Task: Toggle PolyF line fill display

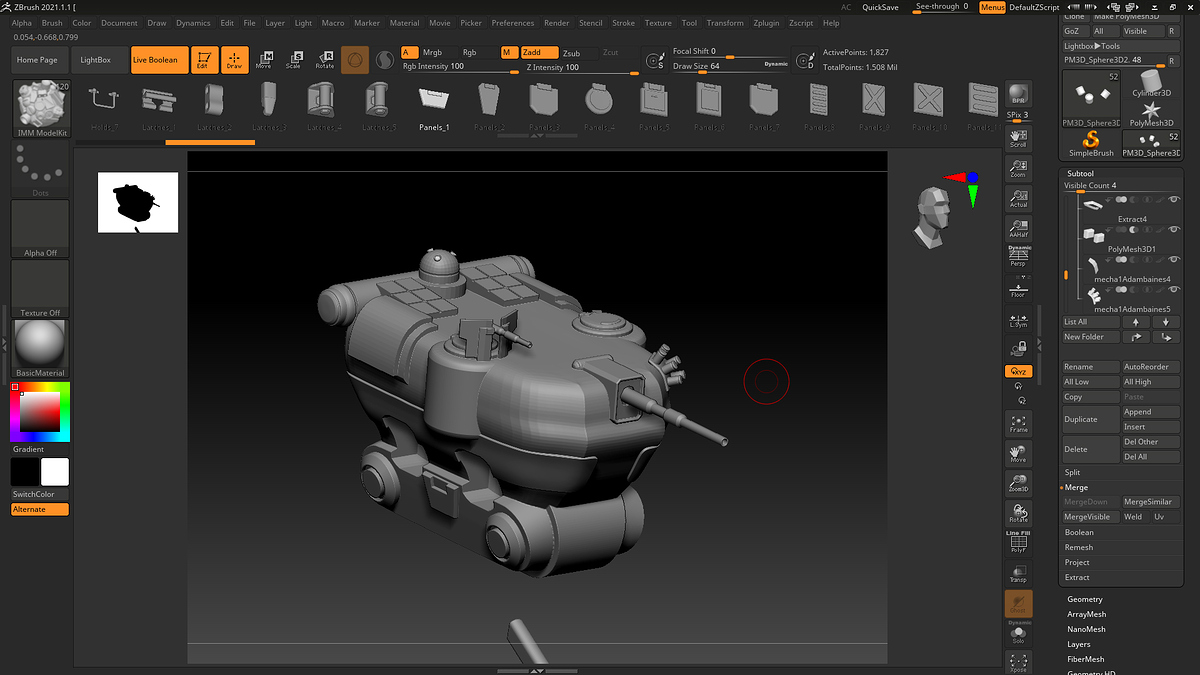Action: (1018, 542)
